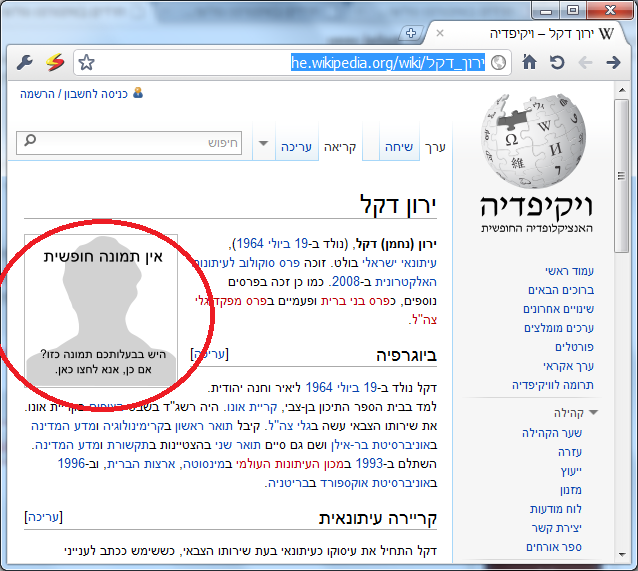Click the Wikipedia W favicon on tab
Viewport: 638px width, 571px height.
pyautogui.click(x=606, y=33)
